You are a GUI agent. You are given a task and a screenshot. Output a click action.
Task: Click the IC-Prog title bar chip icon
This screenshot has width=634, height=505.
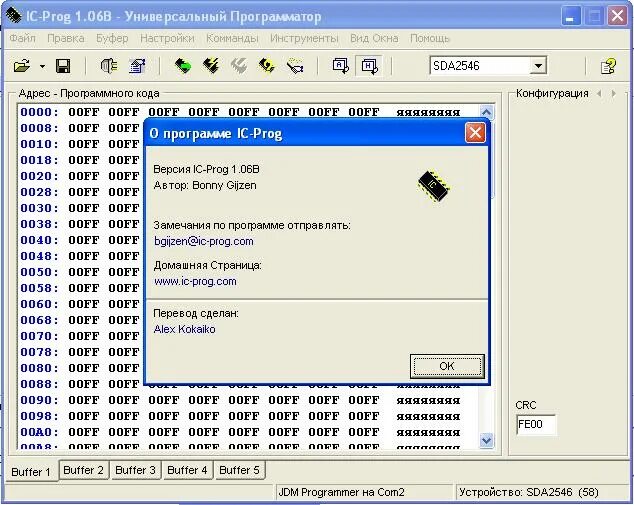14,16
